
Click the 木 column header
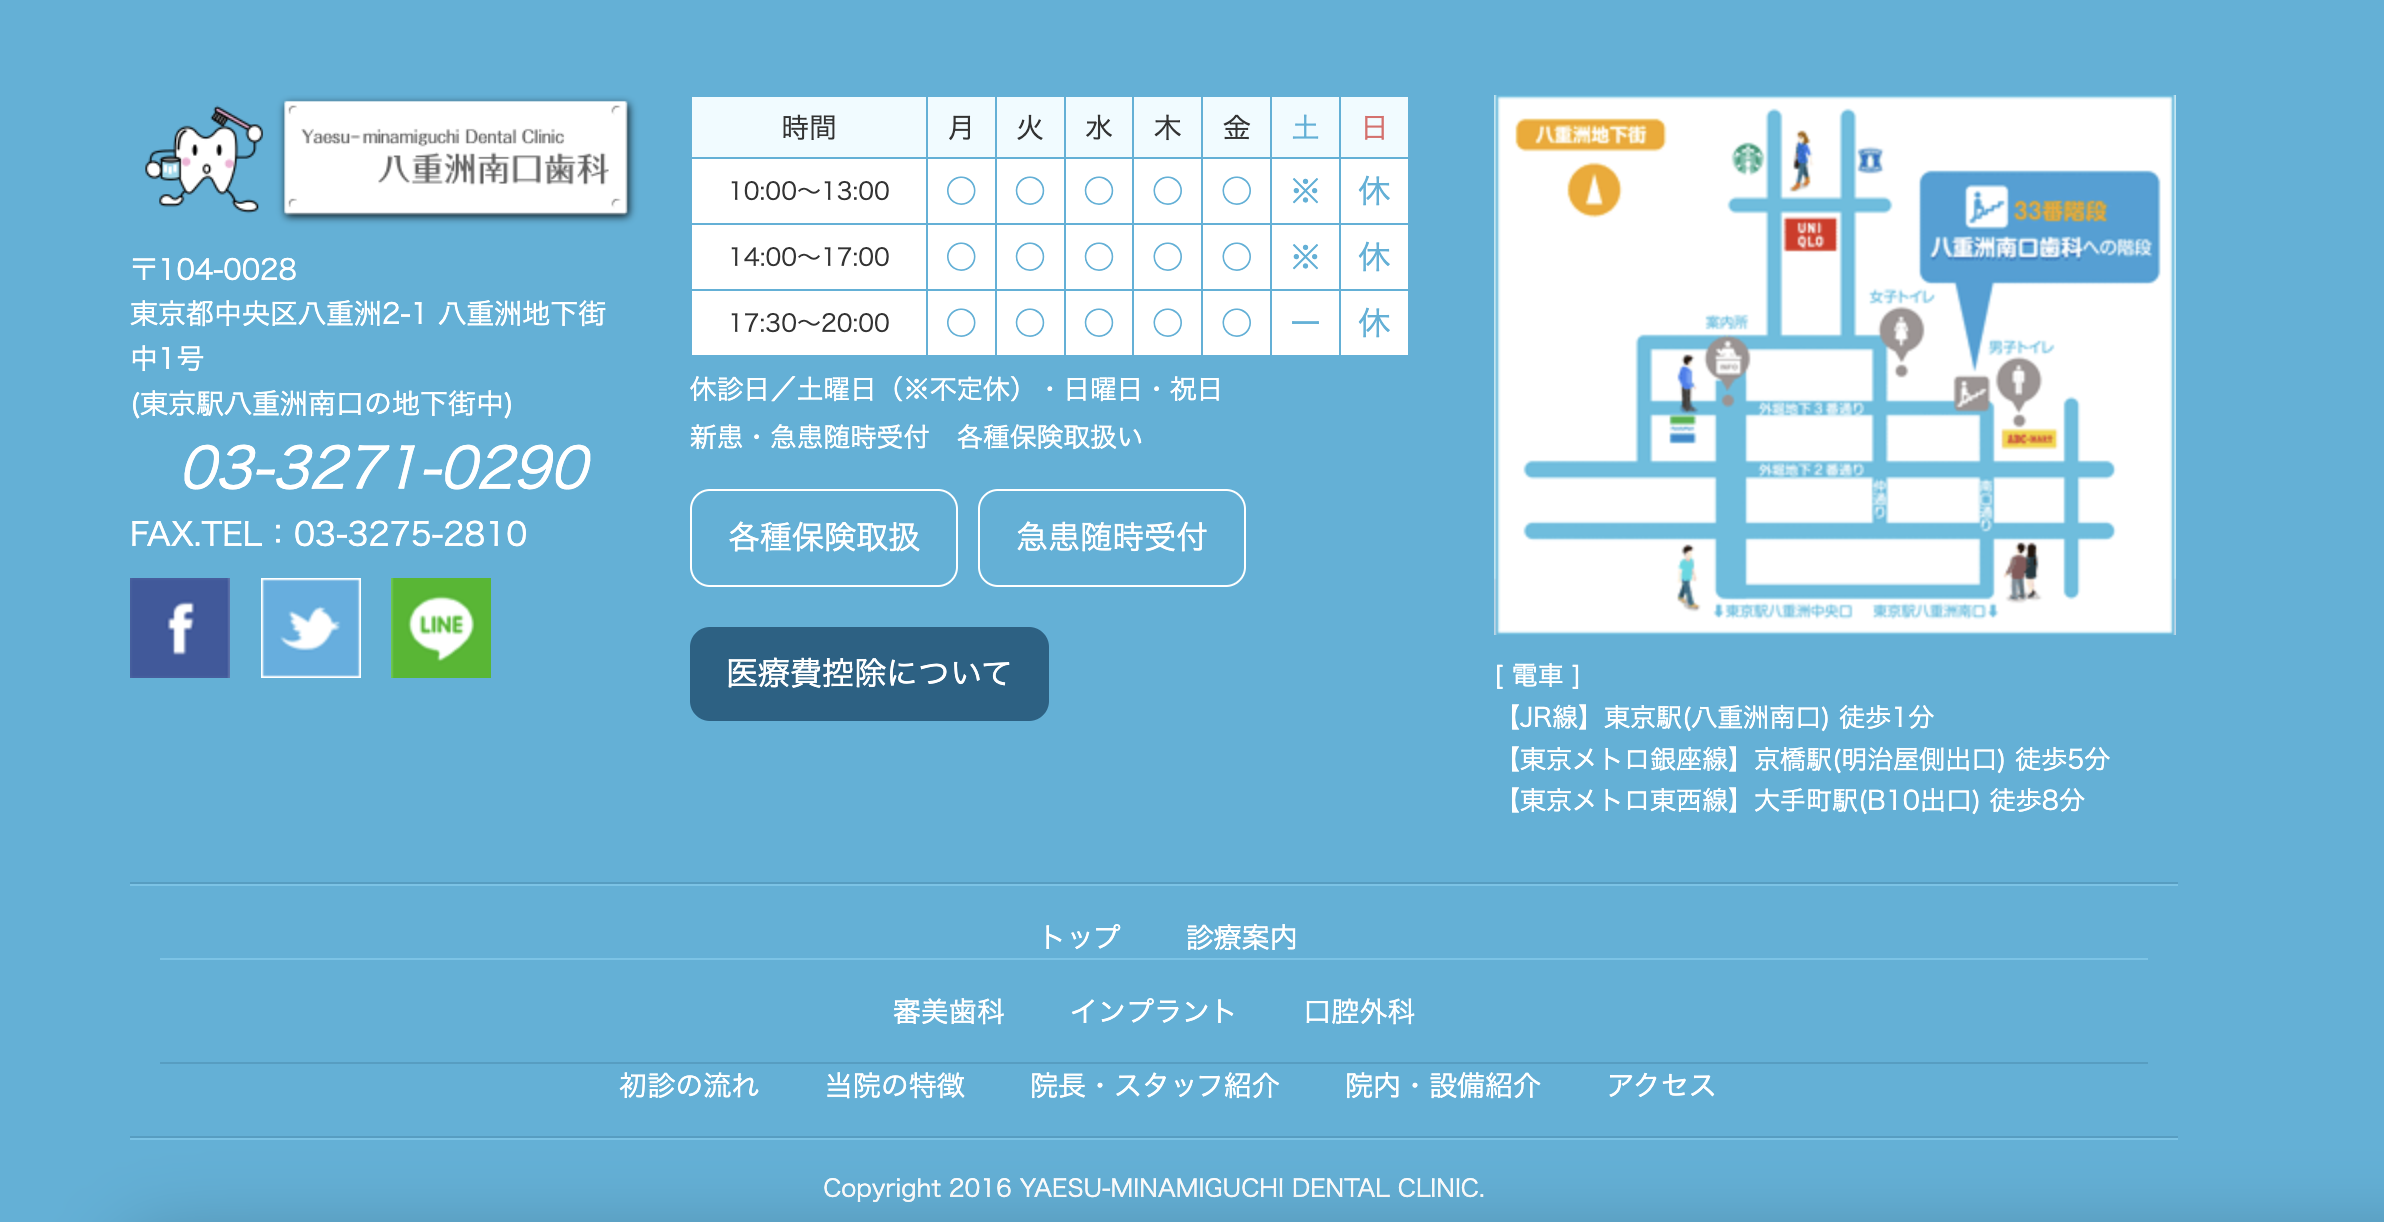[x=1168, y=128]
